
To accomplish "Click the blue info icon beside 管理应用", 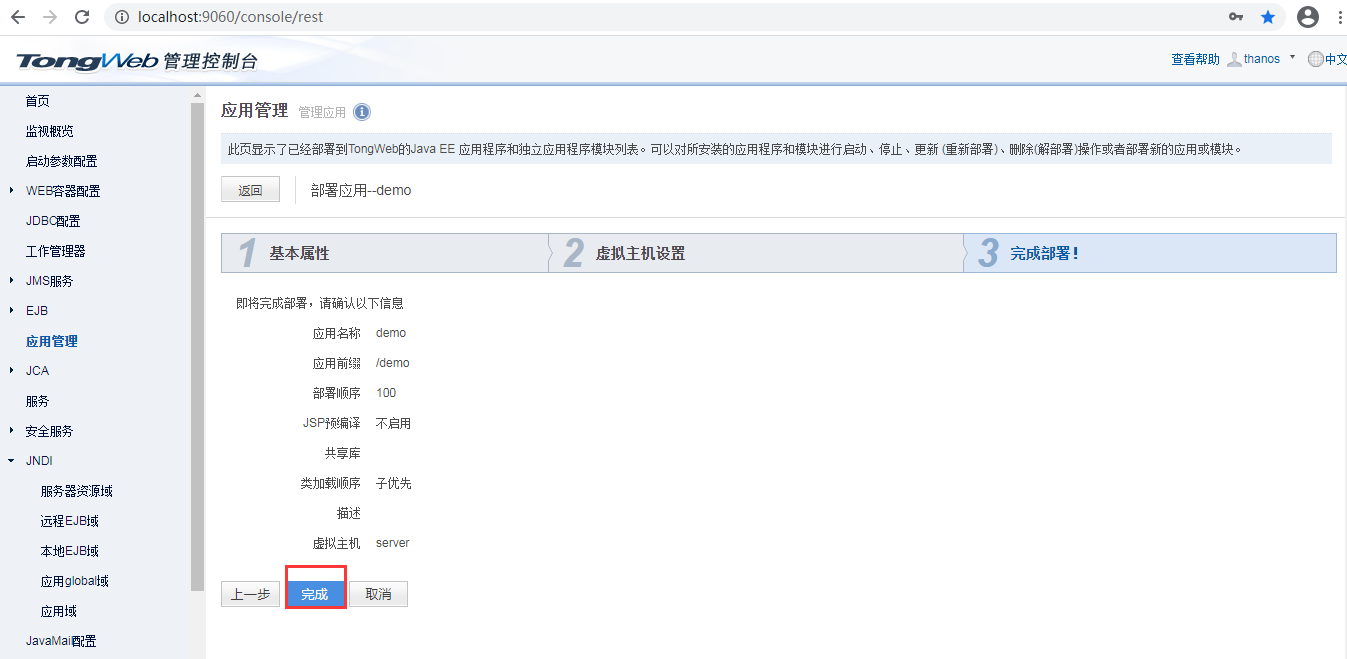I will tap(362, 112).
